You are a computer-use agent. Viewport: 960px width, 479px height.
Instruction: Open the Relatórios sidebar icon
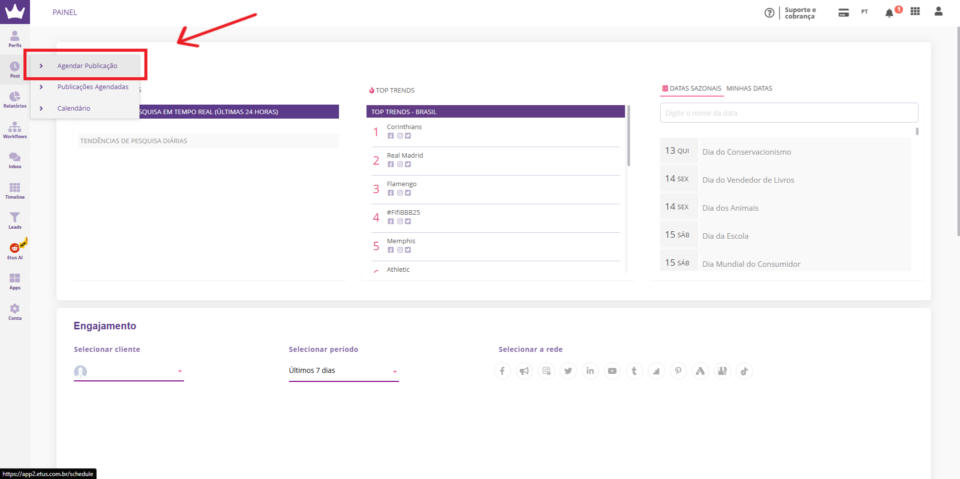[x=15, y=98]
